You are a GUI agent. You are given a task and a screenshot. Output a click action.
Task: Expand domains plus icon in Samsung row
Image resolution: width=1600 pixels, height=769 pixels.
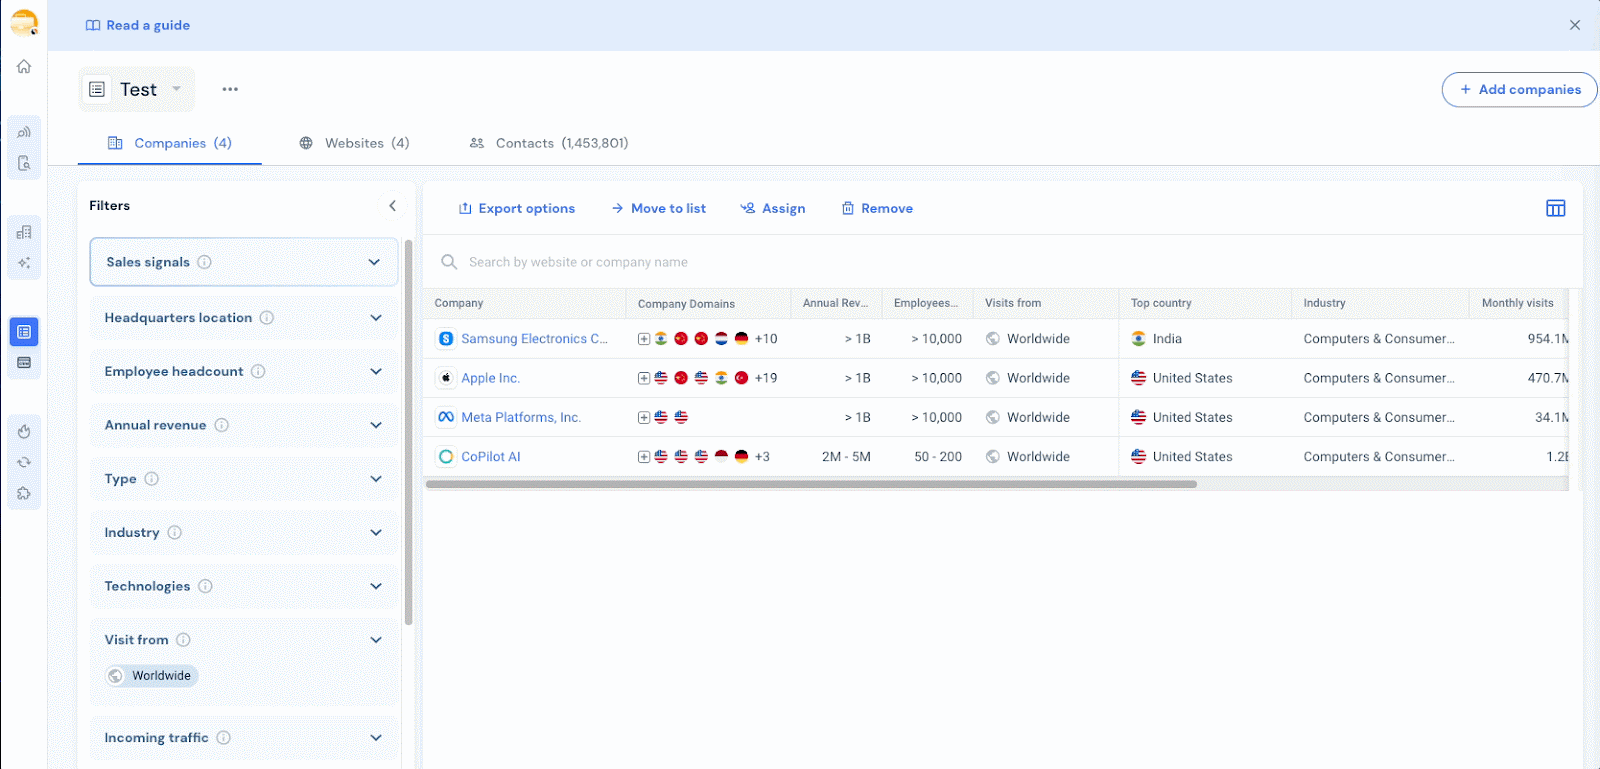coord(644,339)
